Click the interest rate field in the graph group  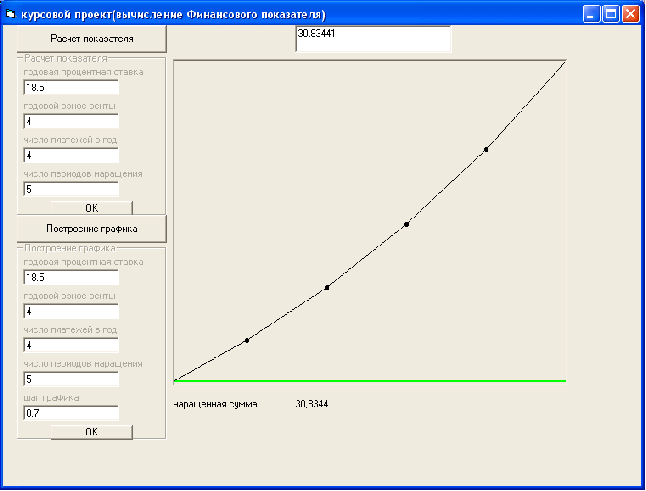(71, 277)
